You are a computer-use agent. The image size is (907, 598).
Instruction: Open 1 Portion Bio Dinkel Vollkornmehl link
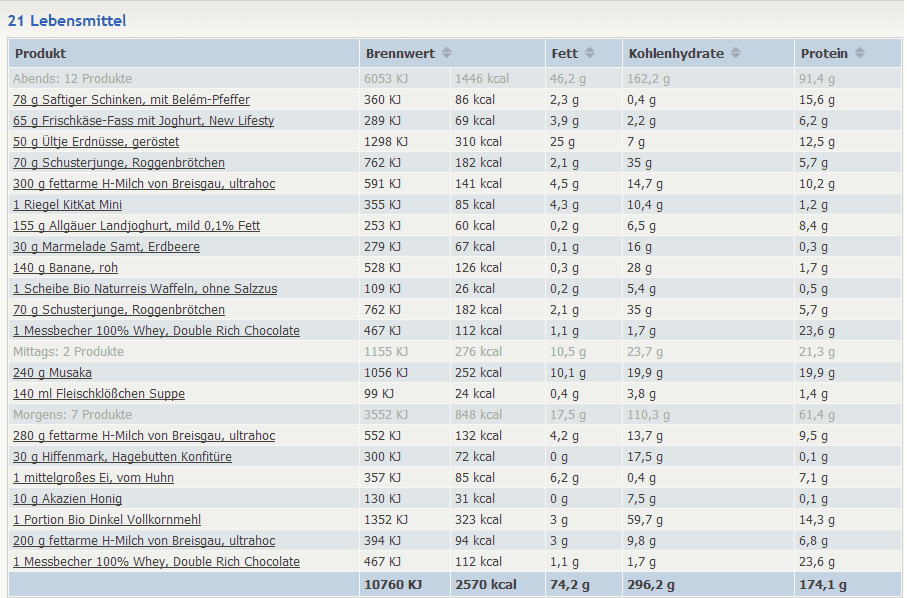click(x=107, y=519)
